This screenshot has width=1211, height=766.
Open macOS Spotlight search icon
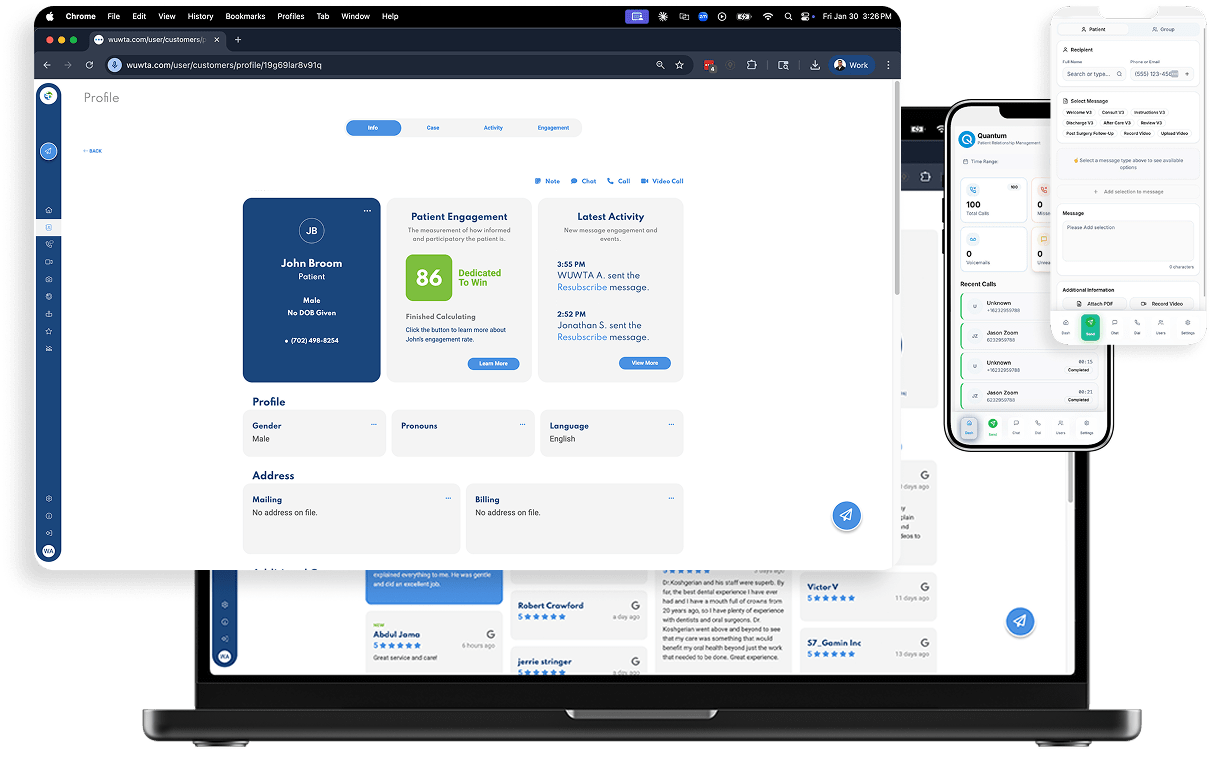click(x=789, y=16)
